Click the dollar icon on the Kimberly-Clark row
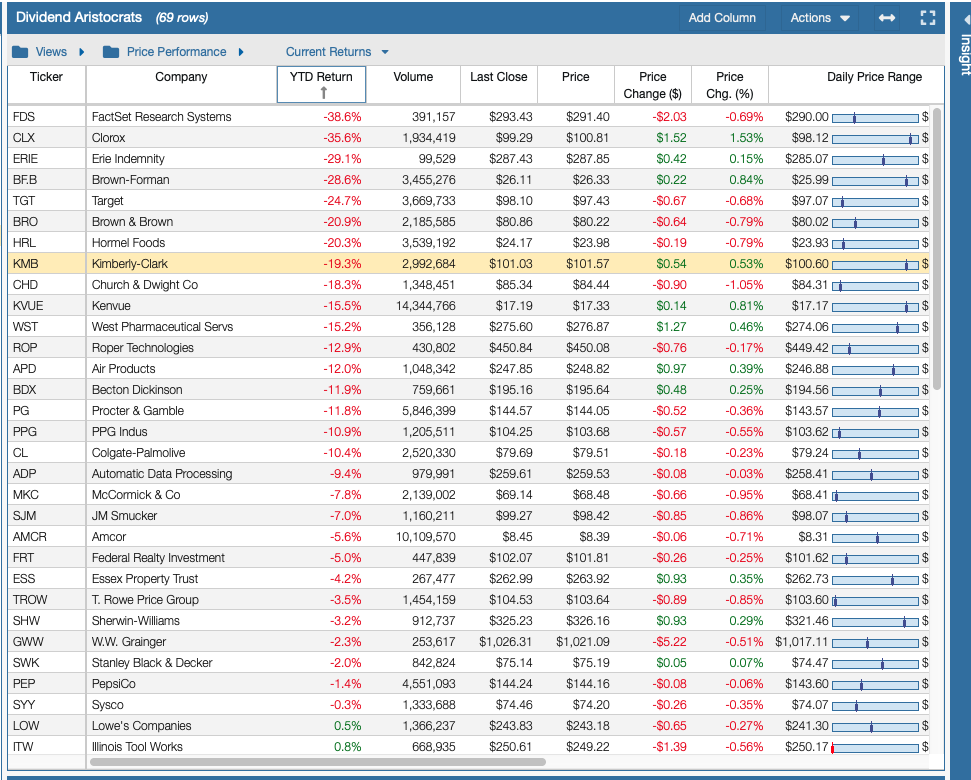The width and height of the screenshot is (971, 780). (x=925, y=264)
